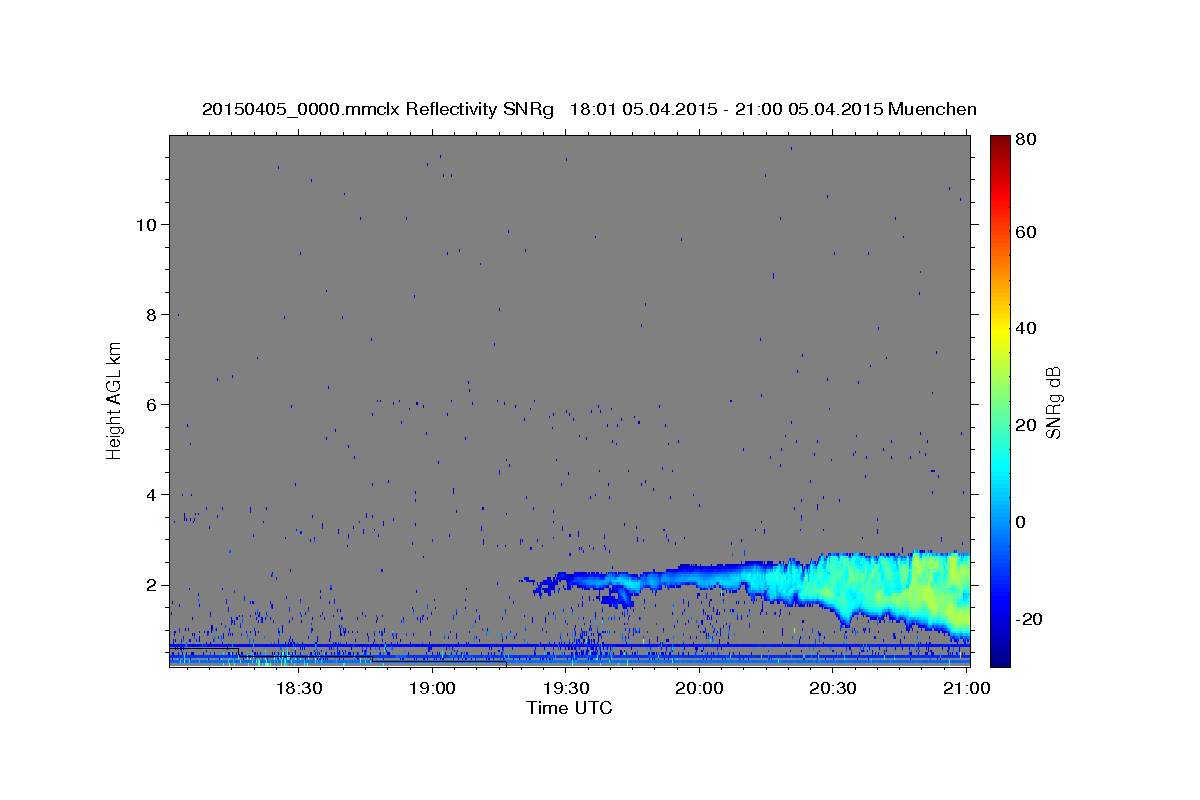Select the 18:30 time tick label
Viewport: 1200px width, 800px height.
[298, 688]
